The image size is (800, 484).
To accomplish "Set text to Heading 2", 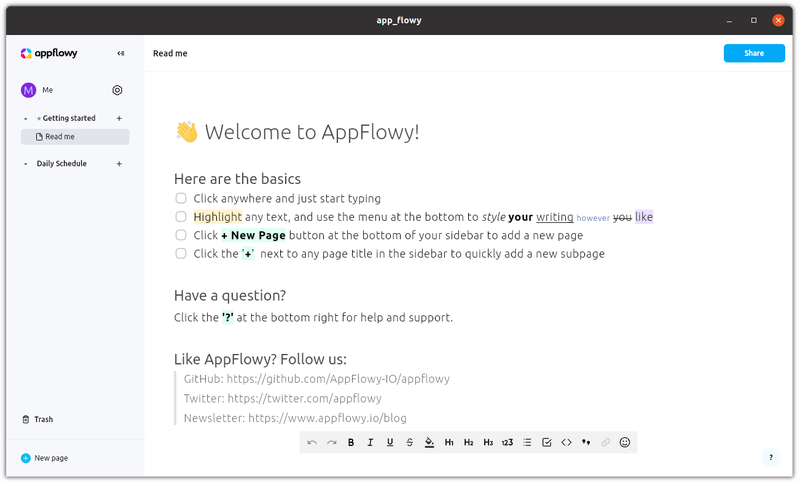I will coord(468,443).
